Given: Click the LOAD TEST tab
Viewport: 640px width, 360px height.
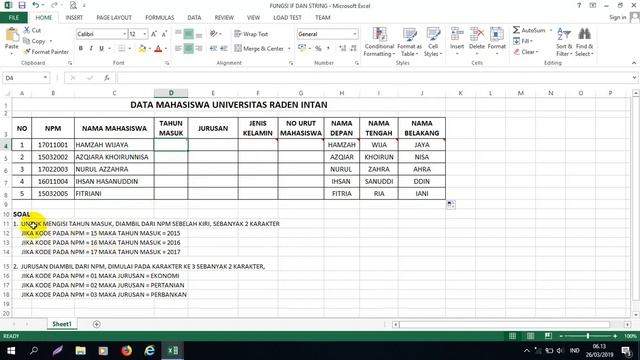Looking at the screenshot, I should [x=287, y=18].
